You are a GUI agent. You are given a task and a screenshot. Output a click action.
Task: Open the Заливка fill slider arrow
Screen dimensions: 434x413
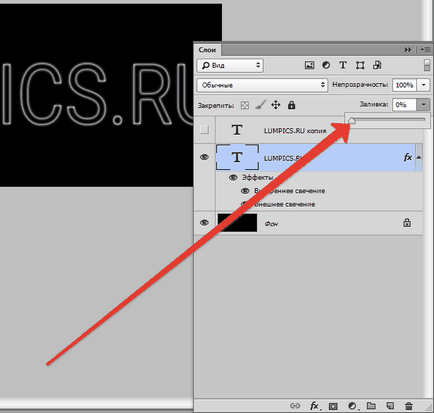click(423, 105)
